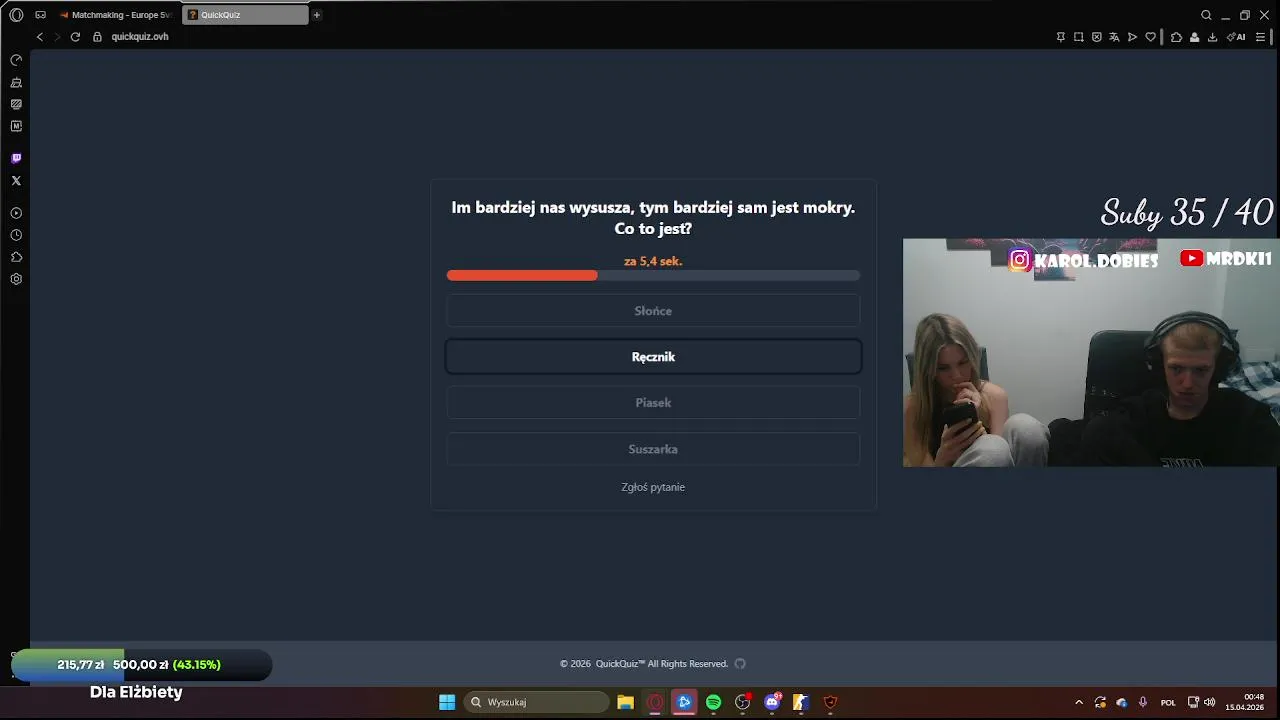The width and height of the screenshot is (1280, 720).
Task: Open the downloads icon in toolbar
Action: tap(1212, 37)
